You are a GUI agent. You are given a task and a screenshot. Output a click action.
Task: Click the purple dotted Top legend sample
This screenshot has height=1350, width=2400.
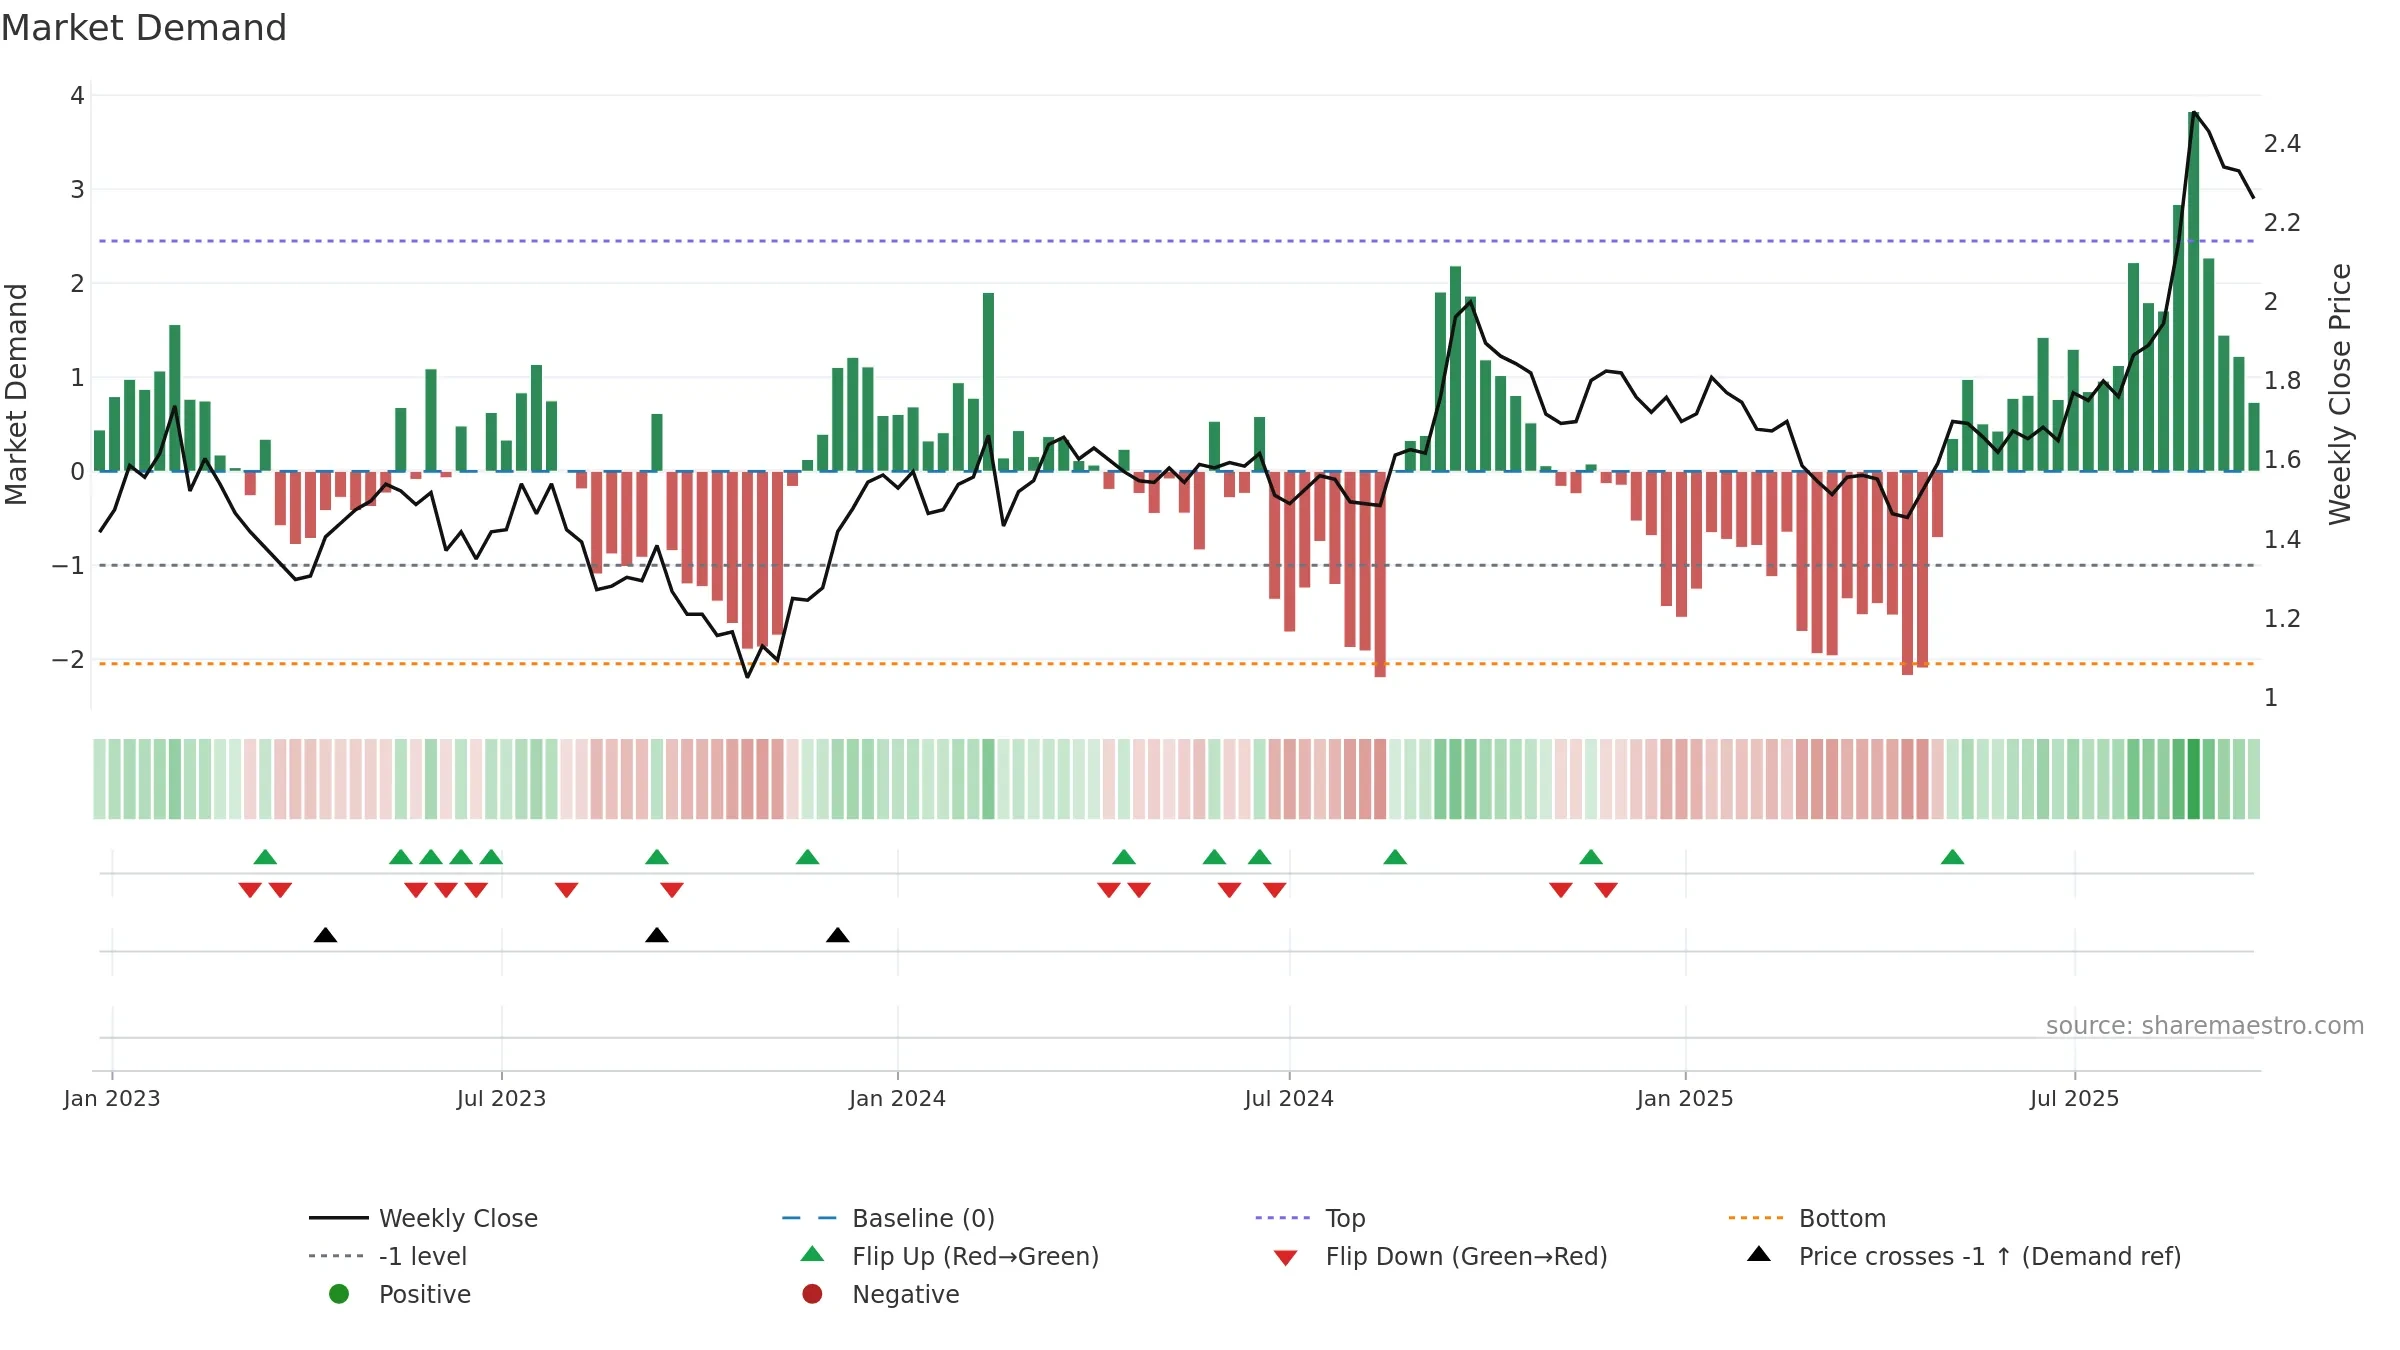(1282, 1218)
